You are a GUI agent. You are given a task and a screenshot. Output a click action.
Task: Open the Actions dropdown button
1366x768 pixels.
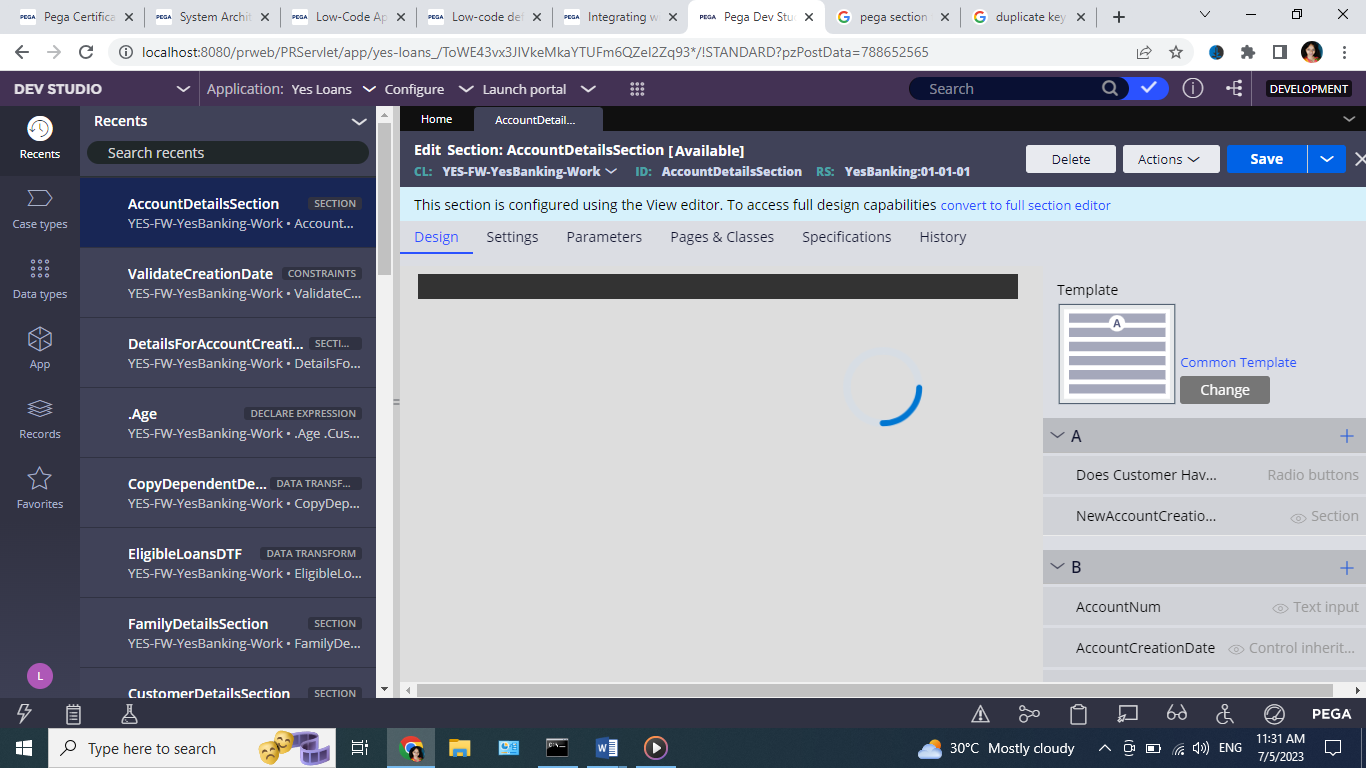pyautogui.click(x=1171, y=159)
